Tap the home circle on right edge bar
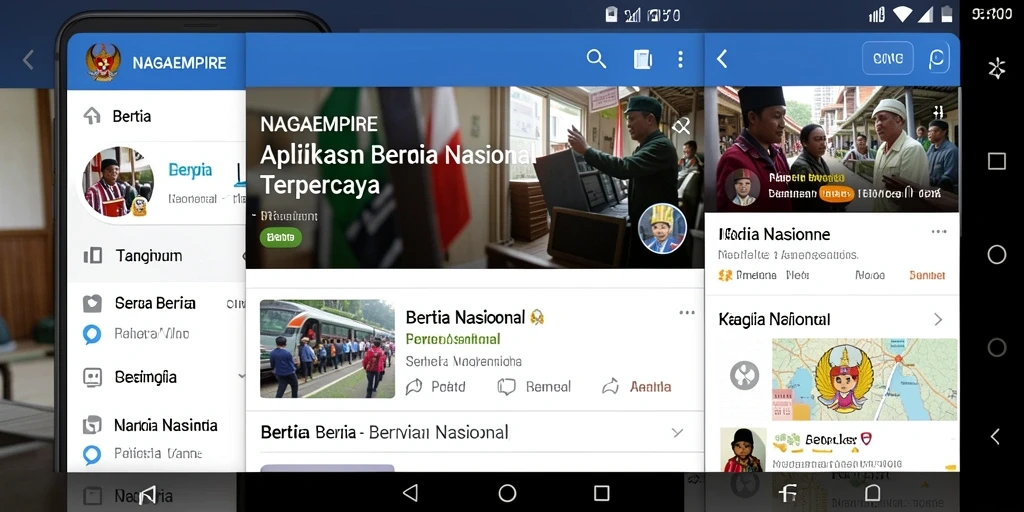 [997, 254]
